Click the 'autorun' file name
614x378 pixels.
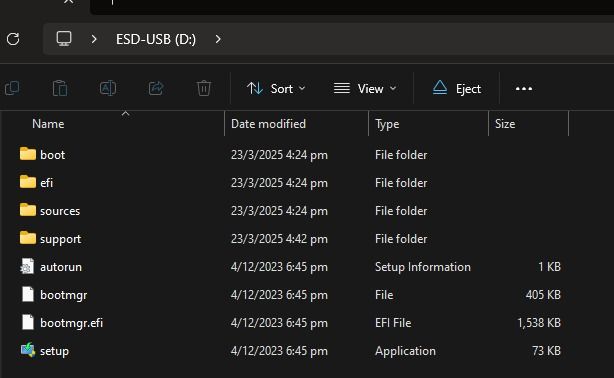click(61, 267)
